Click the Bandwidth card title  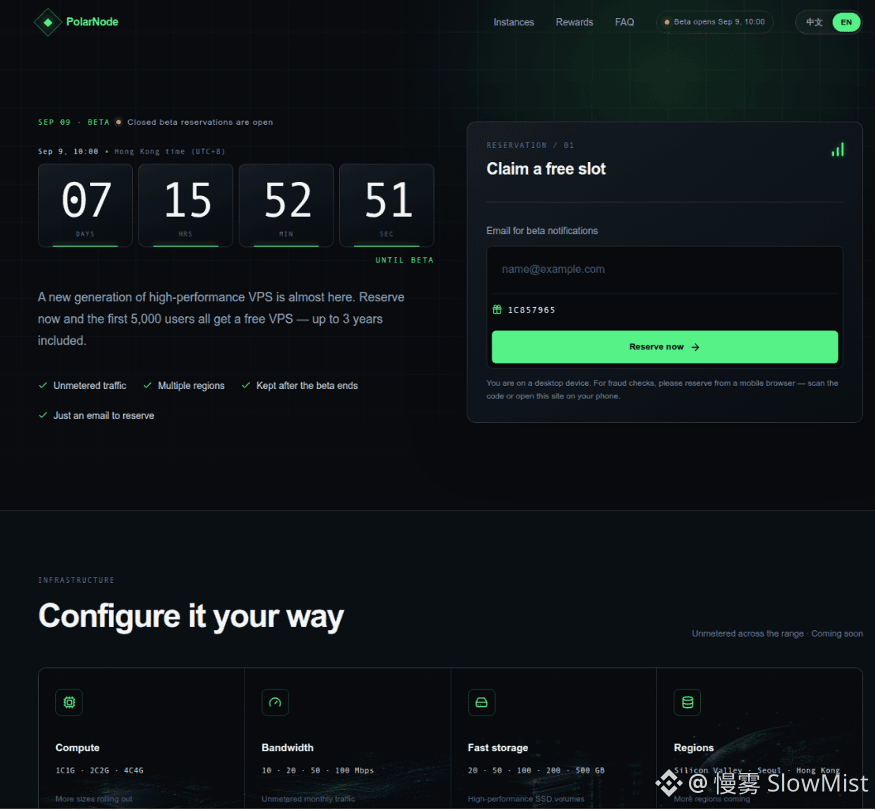(x=287, y=748)
